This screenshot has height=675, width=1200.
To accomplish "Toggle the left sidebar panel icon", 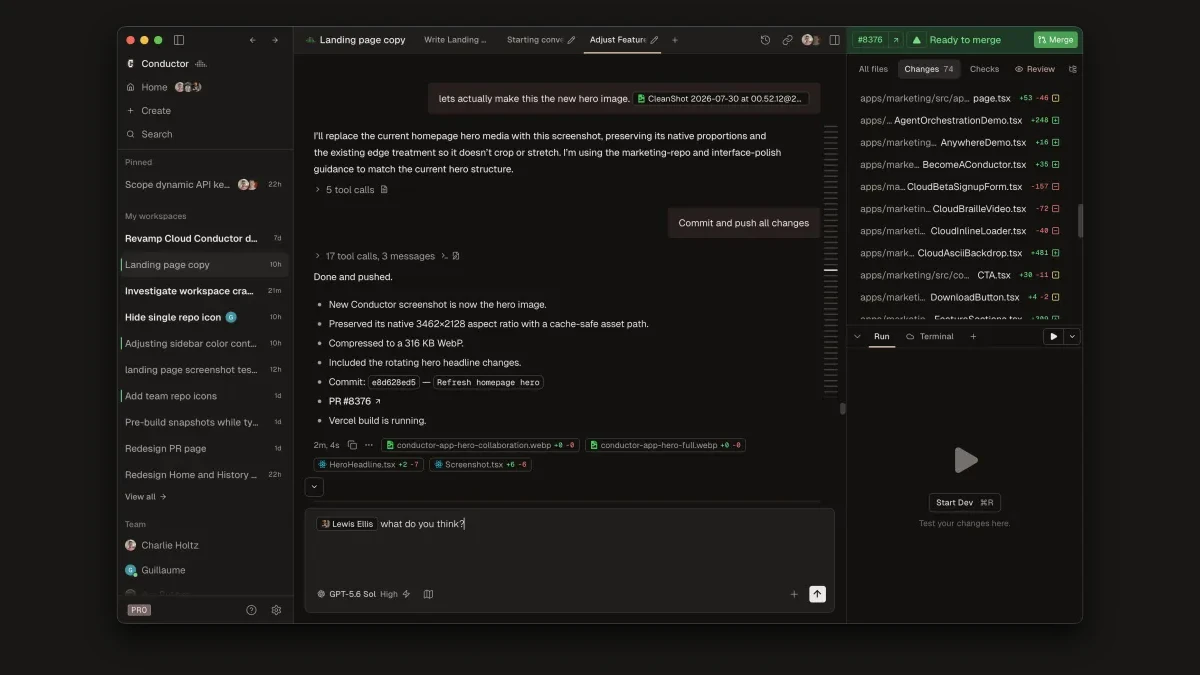I will coord(179,40).
